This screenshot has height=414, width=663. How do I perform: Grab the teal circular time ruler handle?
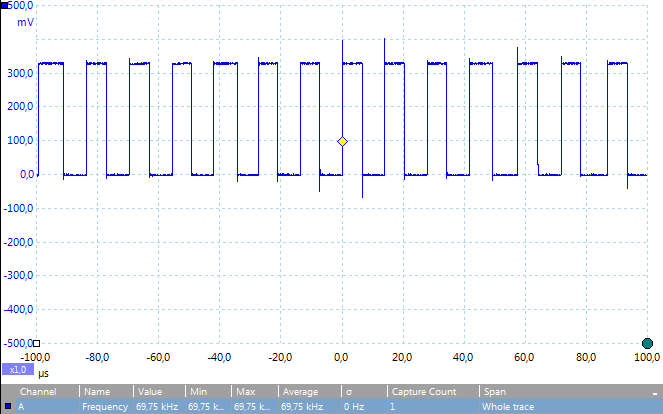click(x=647, y=343)
